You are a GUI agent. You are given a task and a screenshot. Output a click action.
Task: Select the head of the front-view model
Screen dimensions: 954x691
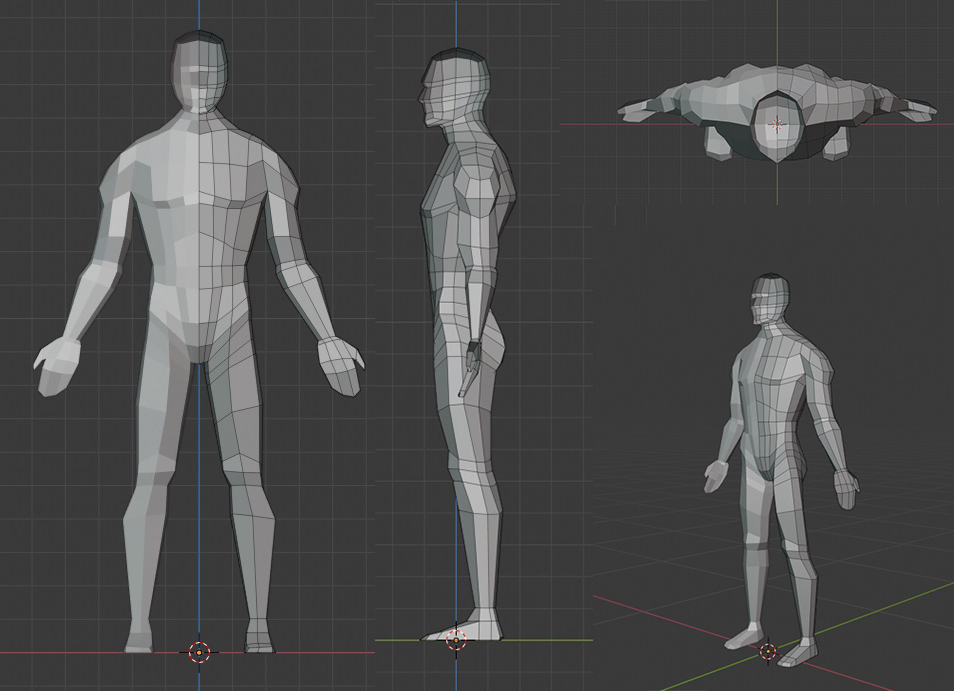coord(199,70)
